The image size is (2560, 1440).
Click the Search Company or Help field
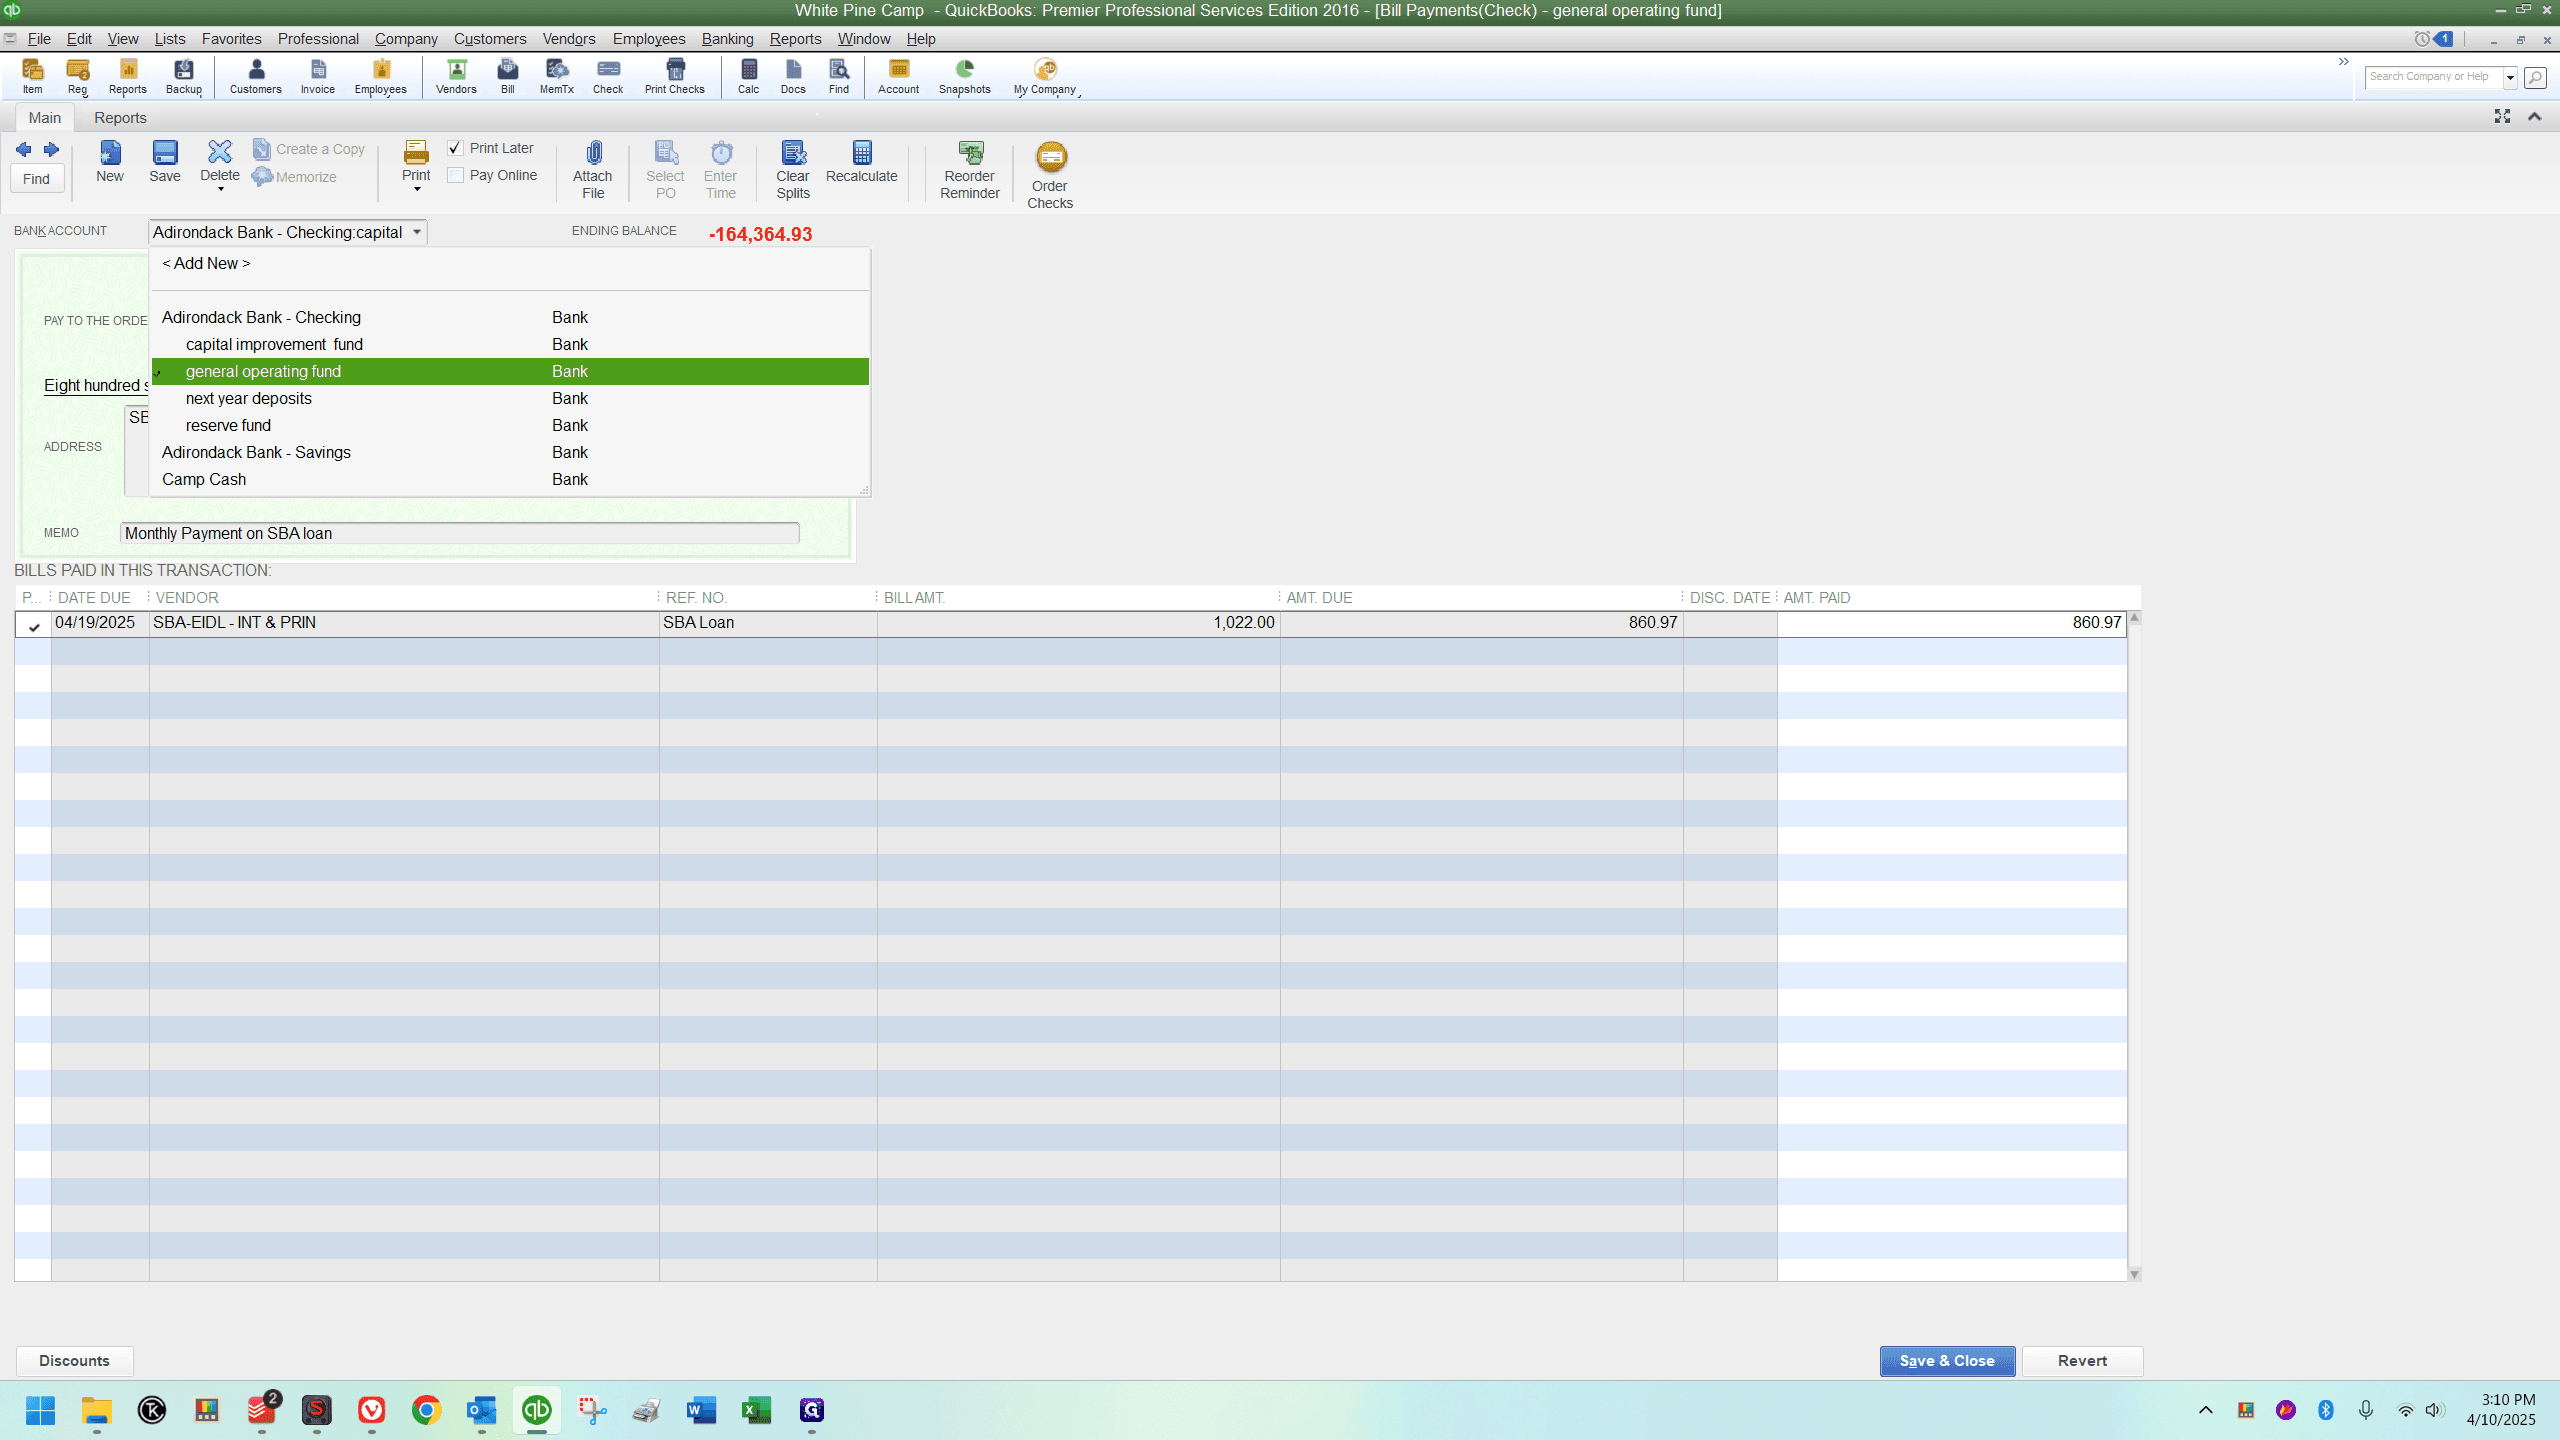point(2433,77)
